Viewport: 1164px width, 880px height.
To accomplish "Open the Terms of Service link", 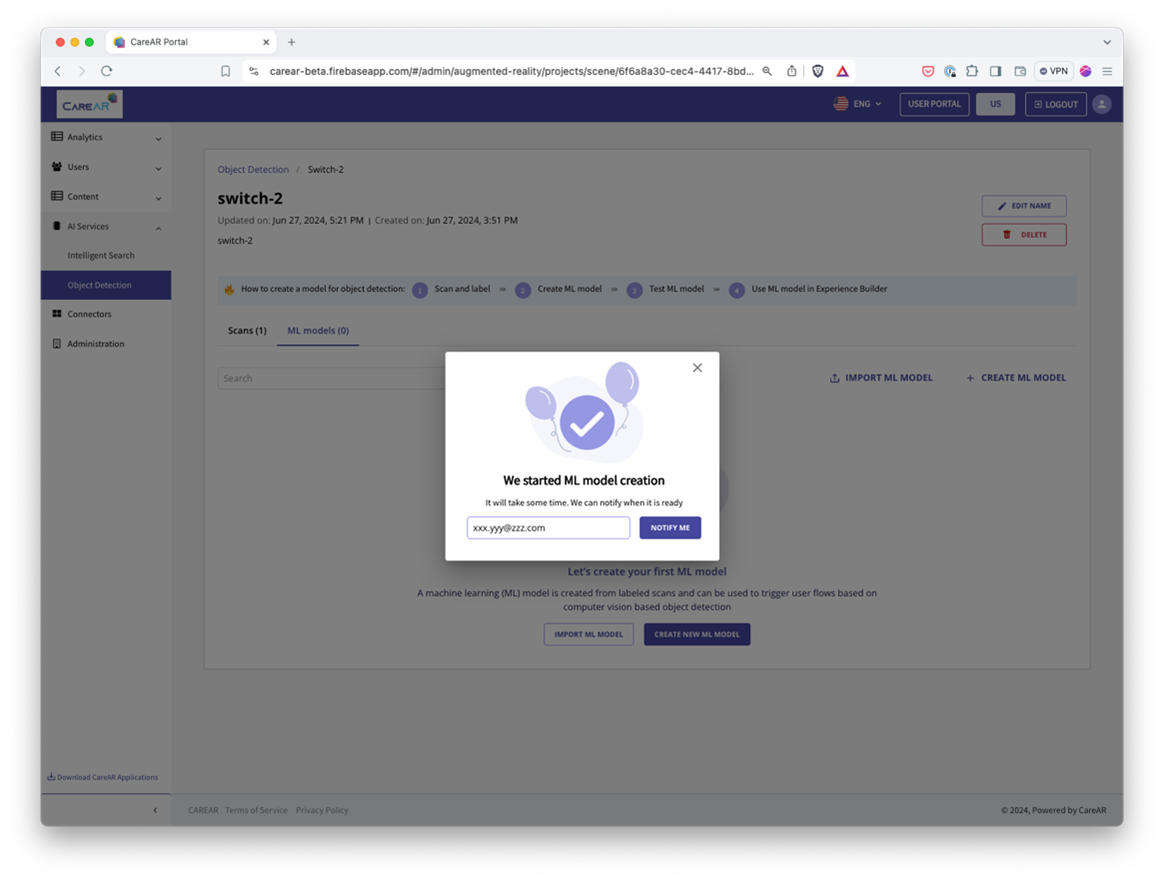I will click(256, 810).
